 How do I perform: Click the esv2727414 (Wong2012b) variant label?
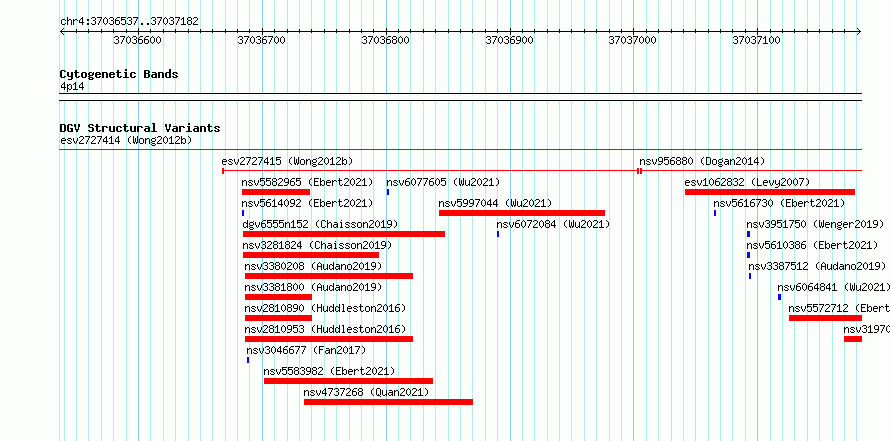coord(126,140)
